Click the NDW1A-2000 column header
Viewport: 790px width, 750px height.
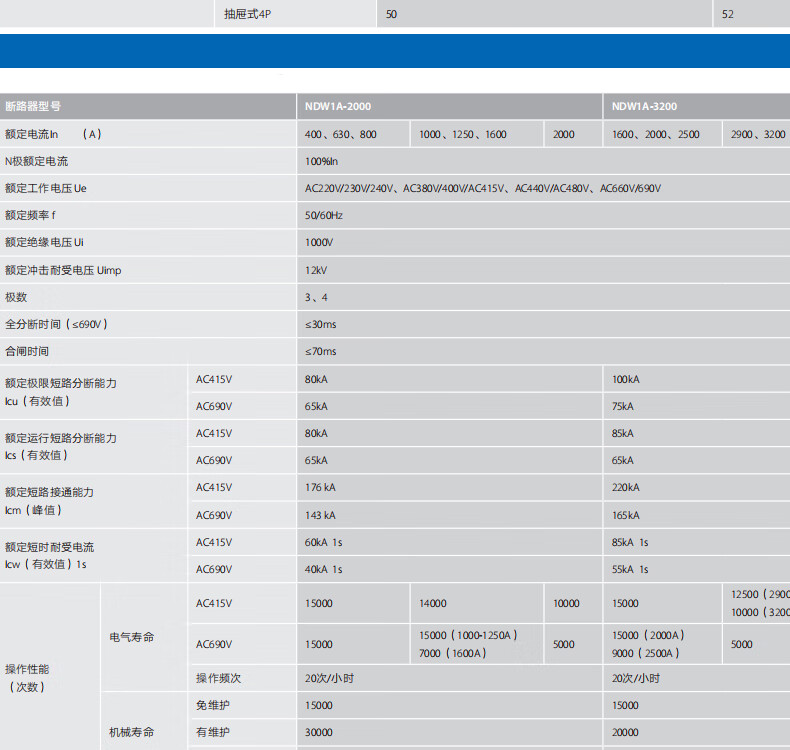pyautogui.click(x=337, y=106)
